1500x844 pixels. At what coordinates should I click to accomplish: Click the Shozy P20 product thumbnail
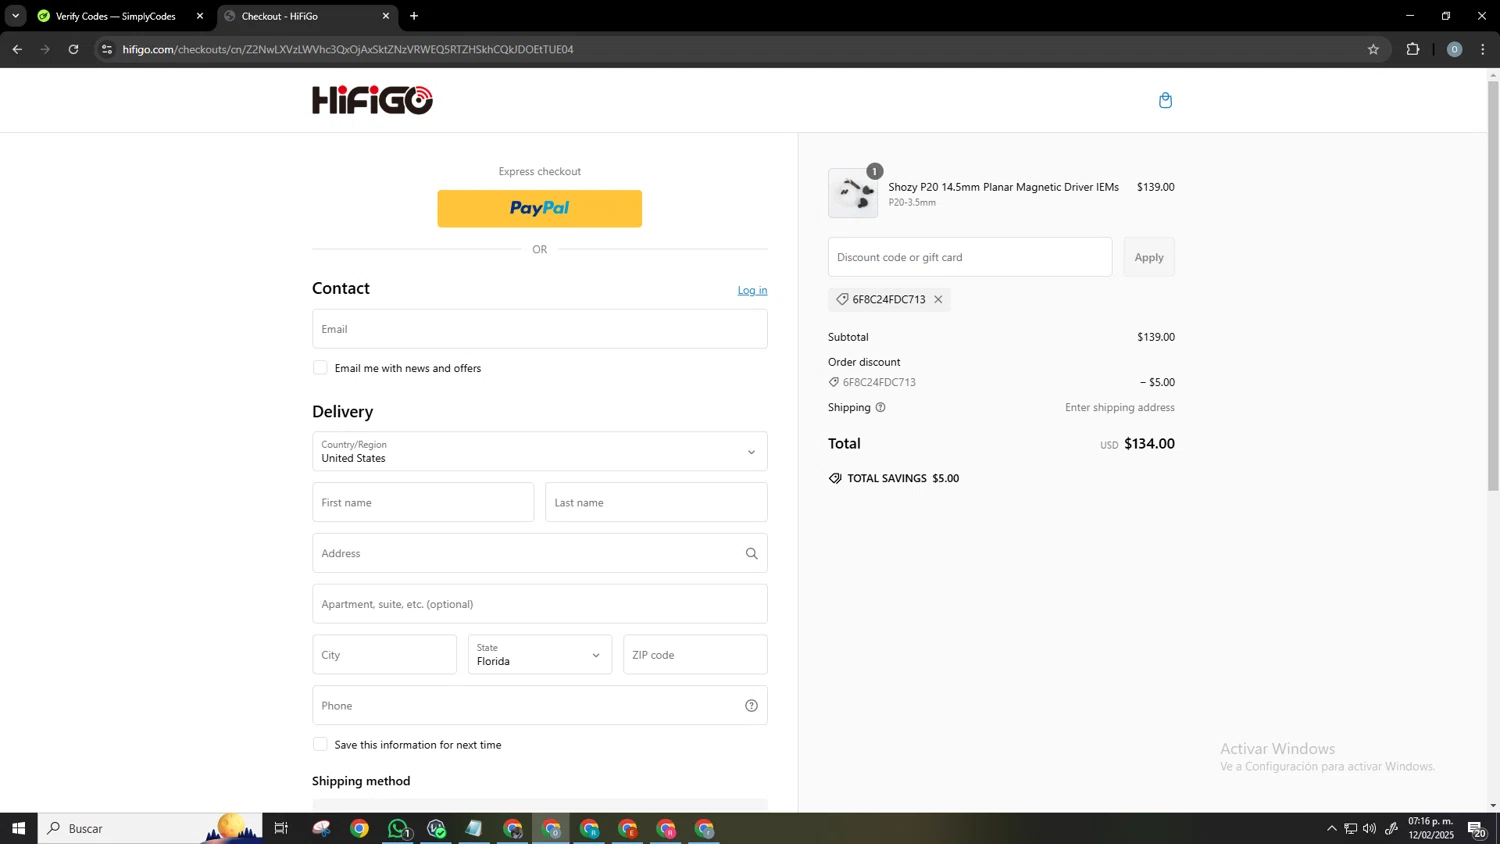(x=853, y=193)
